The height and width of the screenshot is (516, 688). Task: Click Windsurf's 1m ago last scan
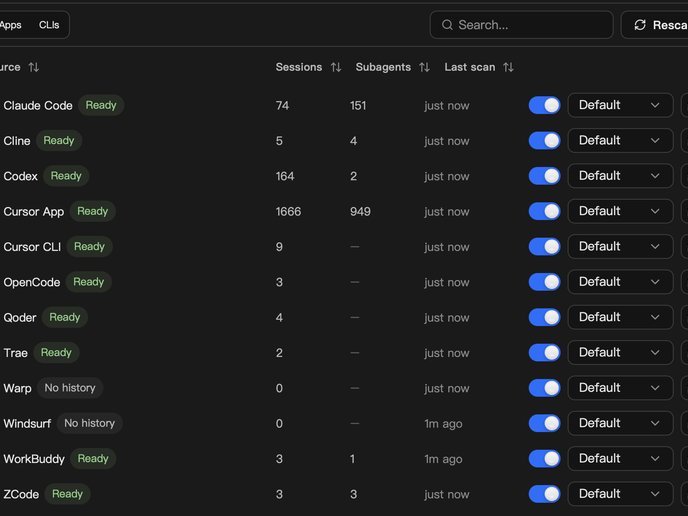click(443, 424)
